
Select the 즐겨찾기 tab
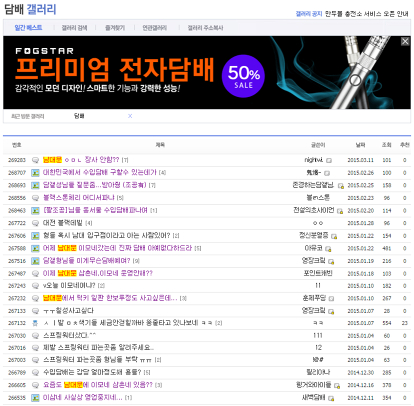115,28
